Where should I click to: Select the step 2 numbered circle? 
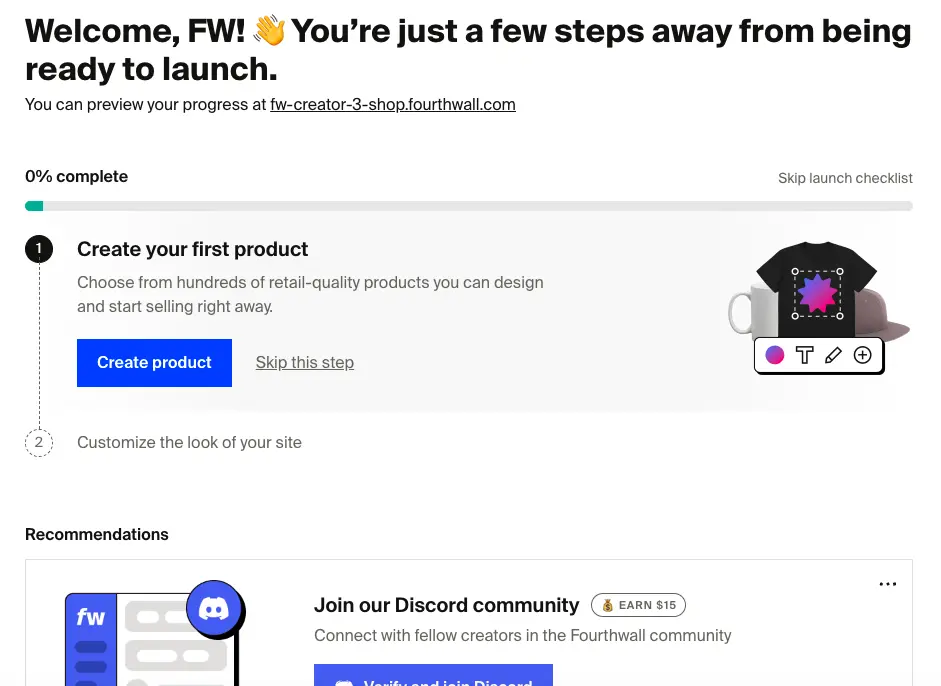click(38, 442)
